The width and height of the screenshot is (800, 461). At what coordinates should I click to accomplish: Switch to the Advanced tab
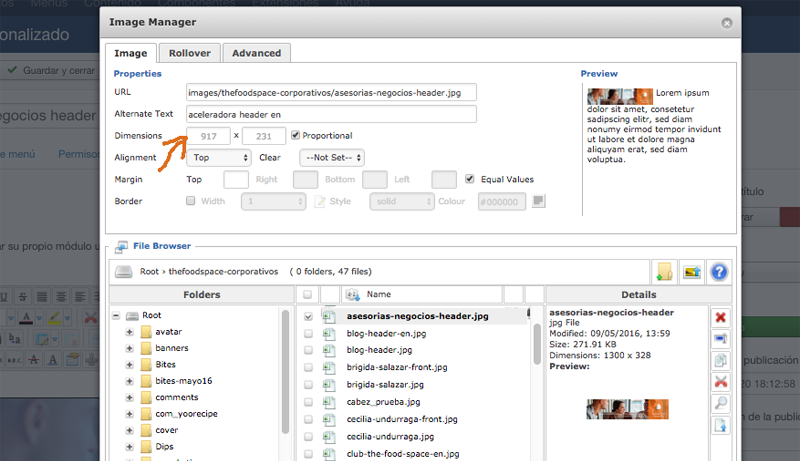point(257,53)
